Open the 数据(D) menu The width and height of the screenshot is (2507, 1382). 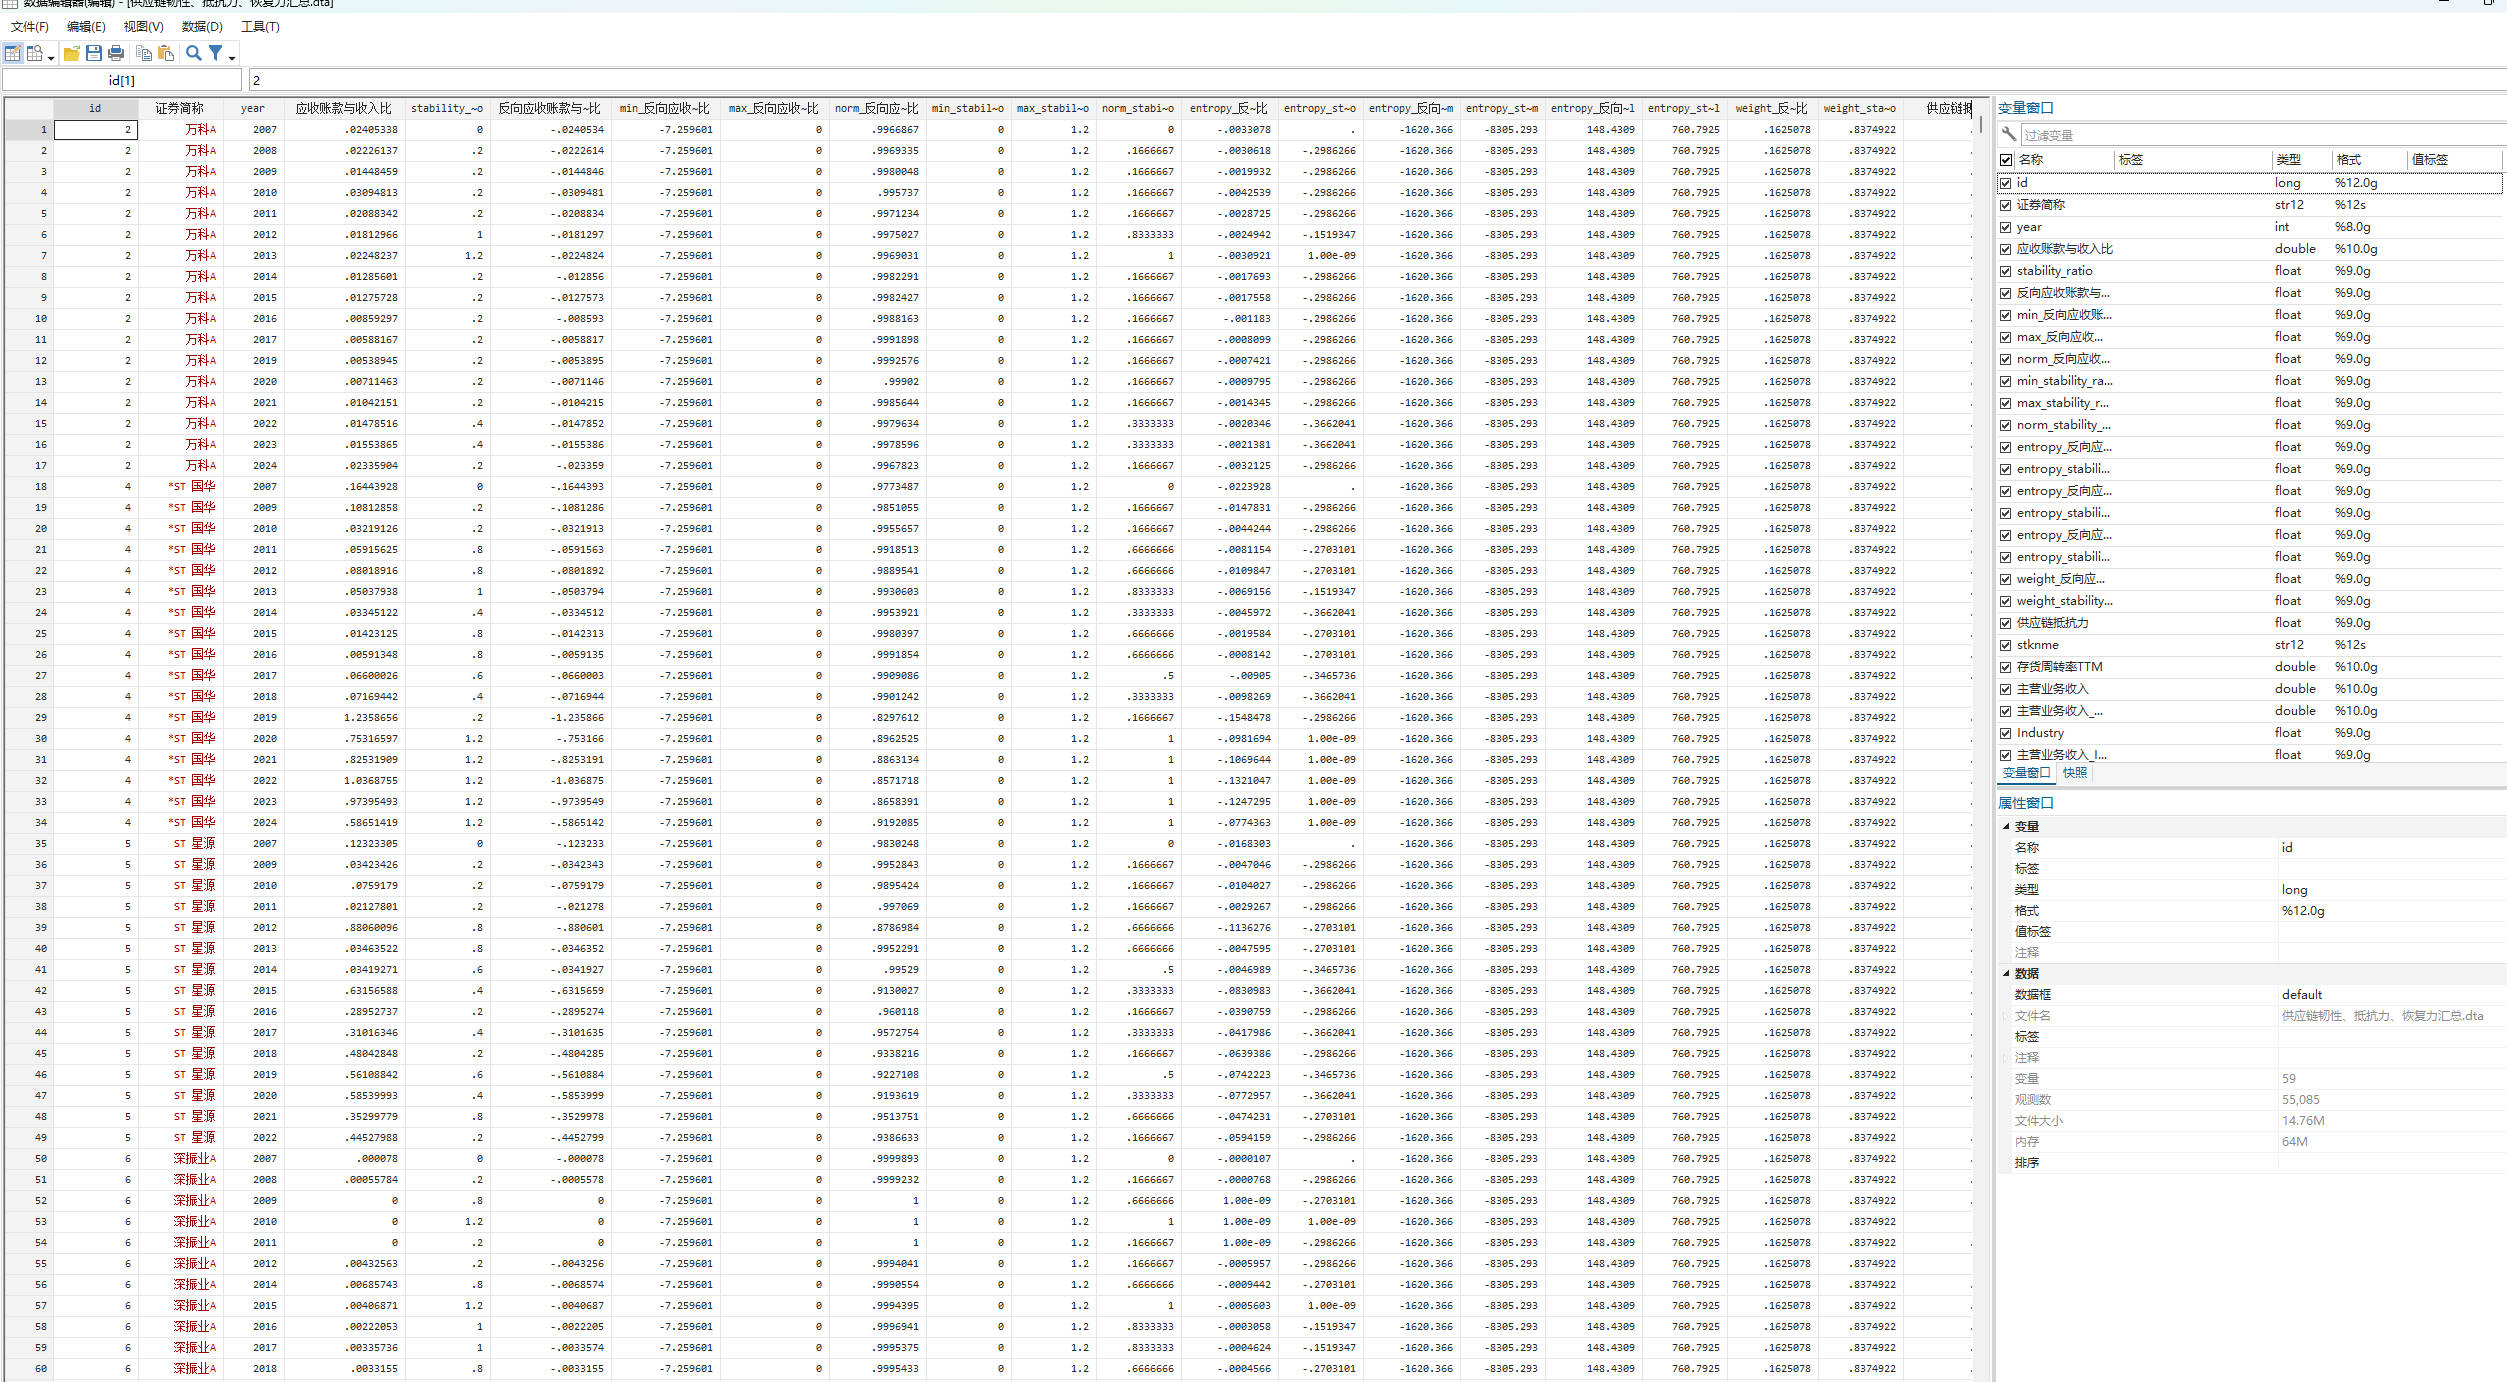pyautogui.click(x=202, y=27)
